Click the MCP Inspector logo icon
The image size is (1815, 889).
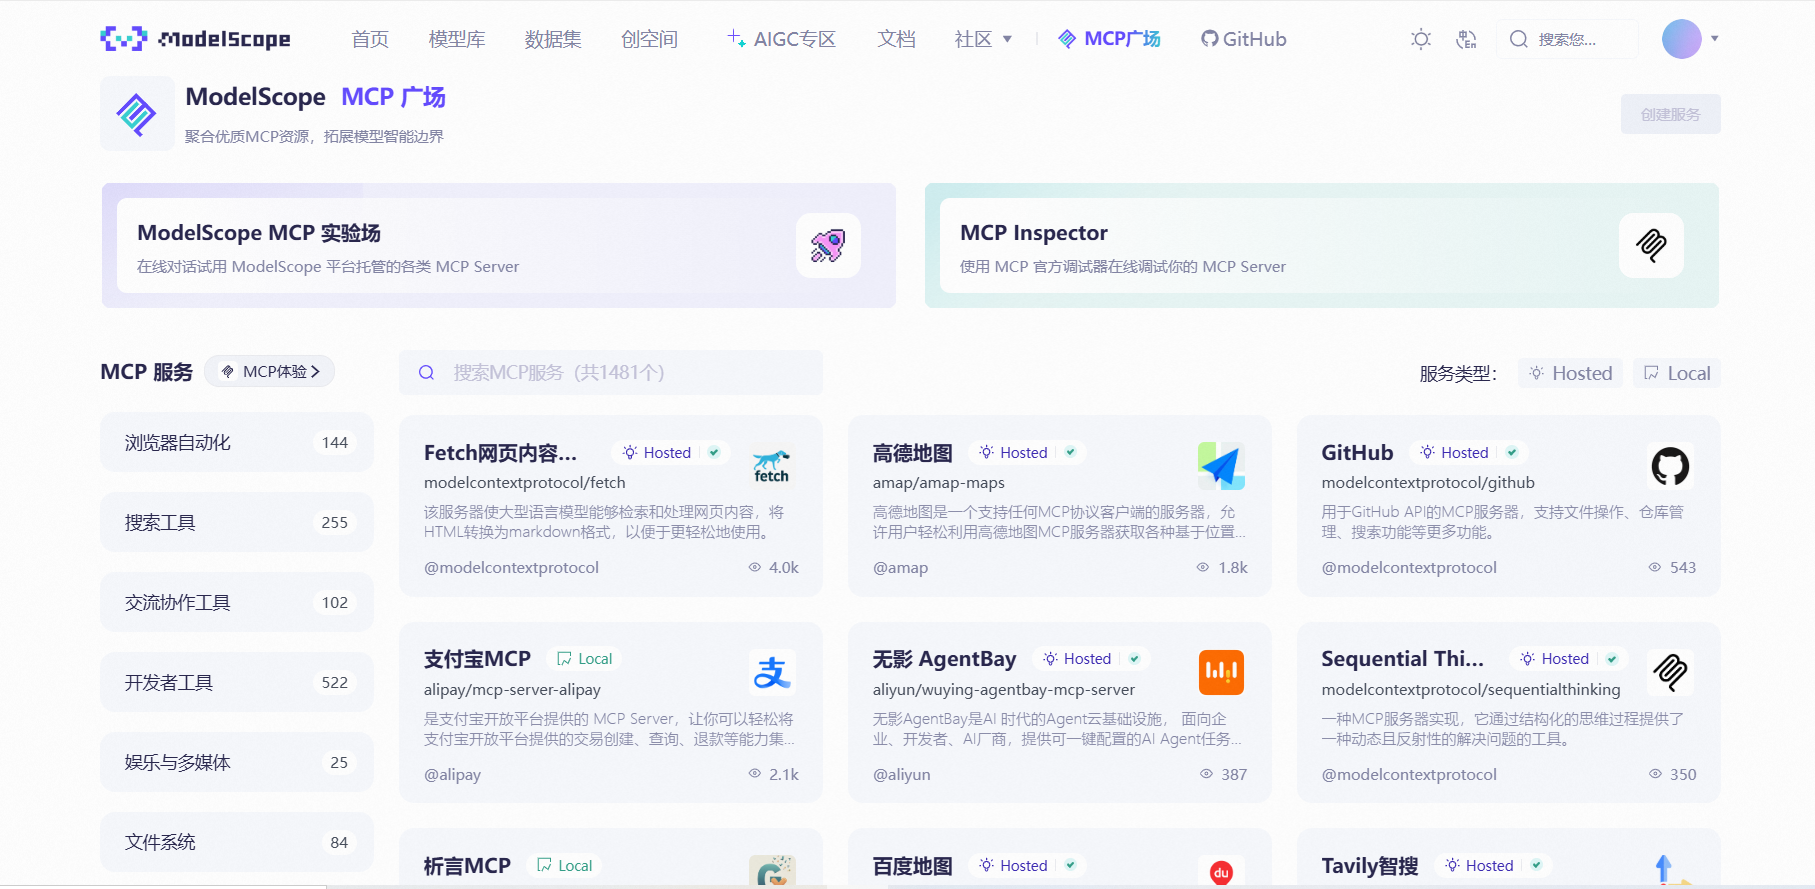pos(1651,245)
